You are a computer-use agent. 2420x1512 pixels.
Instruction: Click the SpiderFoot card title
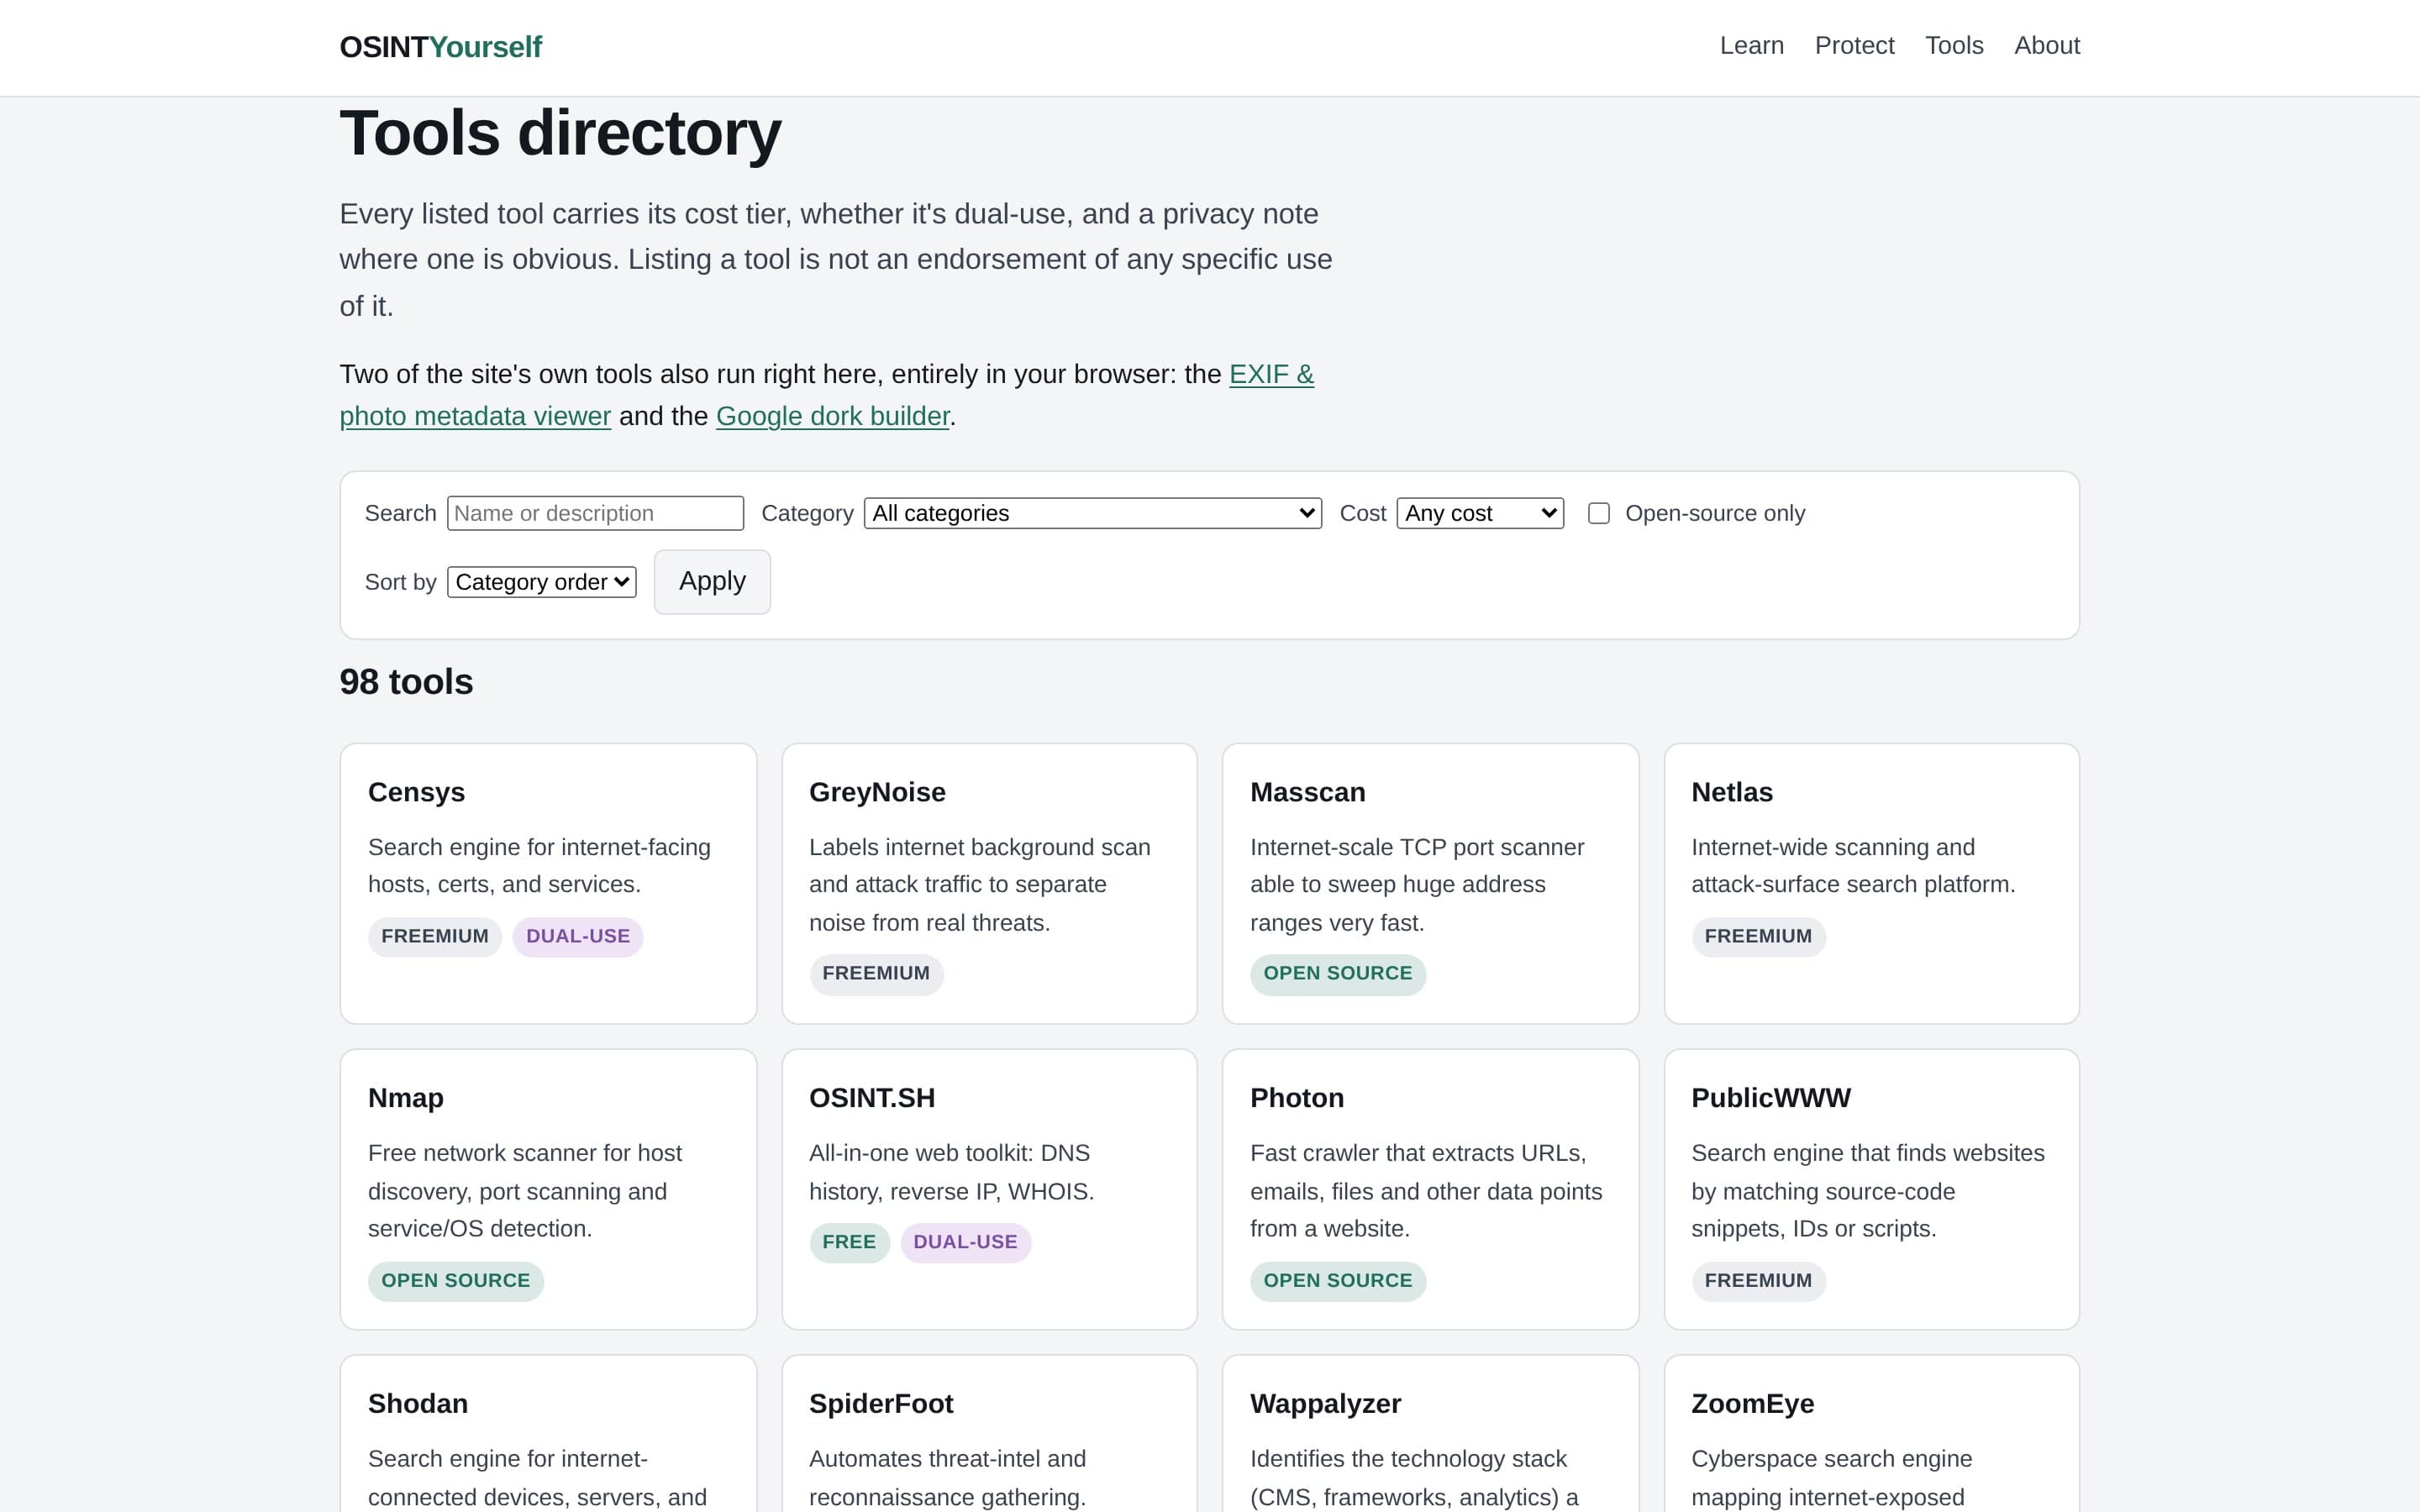pos(881,1404)
